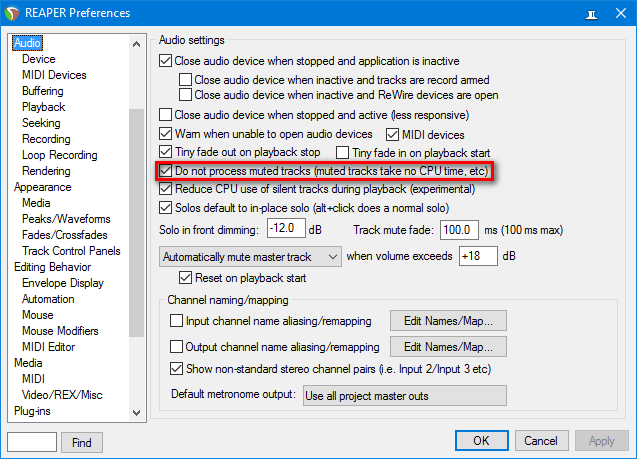This screenshot has width=637, height=459.
Task: Enable input channel name aliasing/remapping
Action: [x=177, y=321]
